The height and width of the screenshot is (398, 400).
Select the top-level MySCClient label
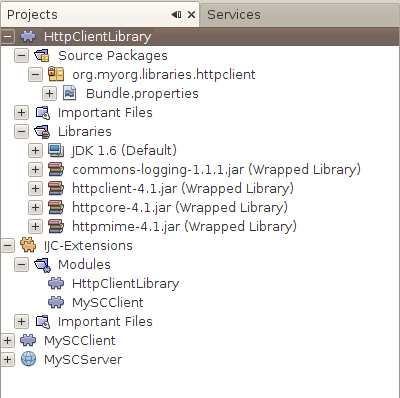click(x=80, y=341)
